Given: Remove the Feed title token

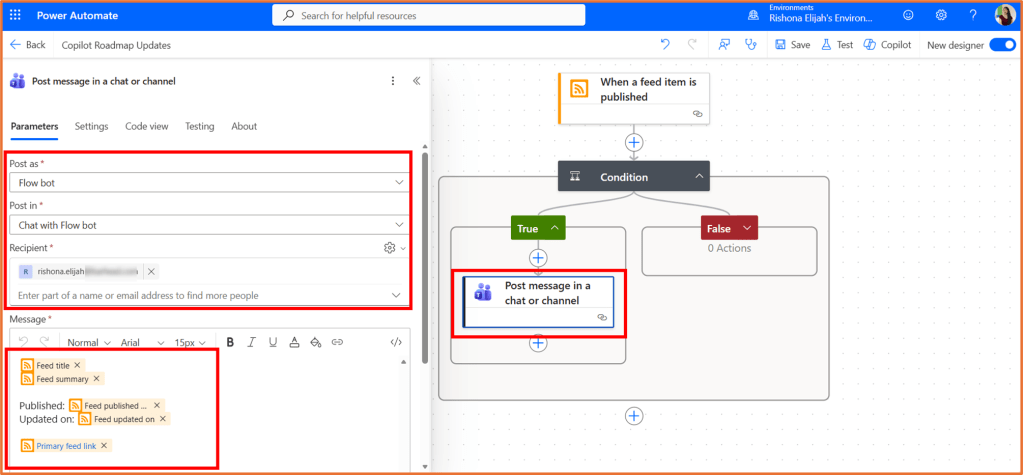Looking at the screenshot, I should (77, 365).
